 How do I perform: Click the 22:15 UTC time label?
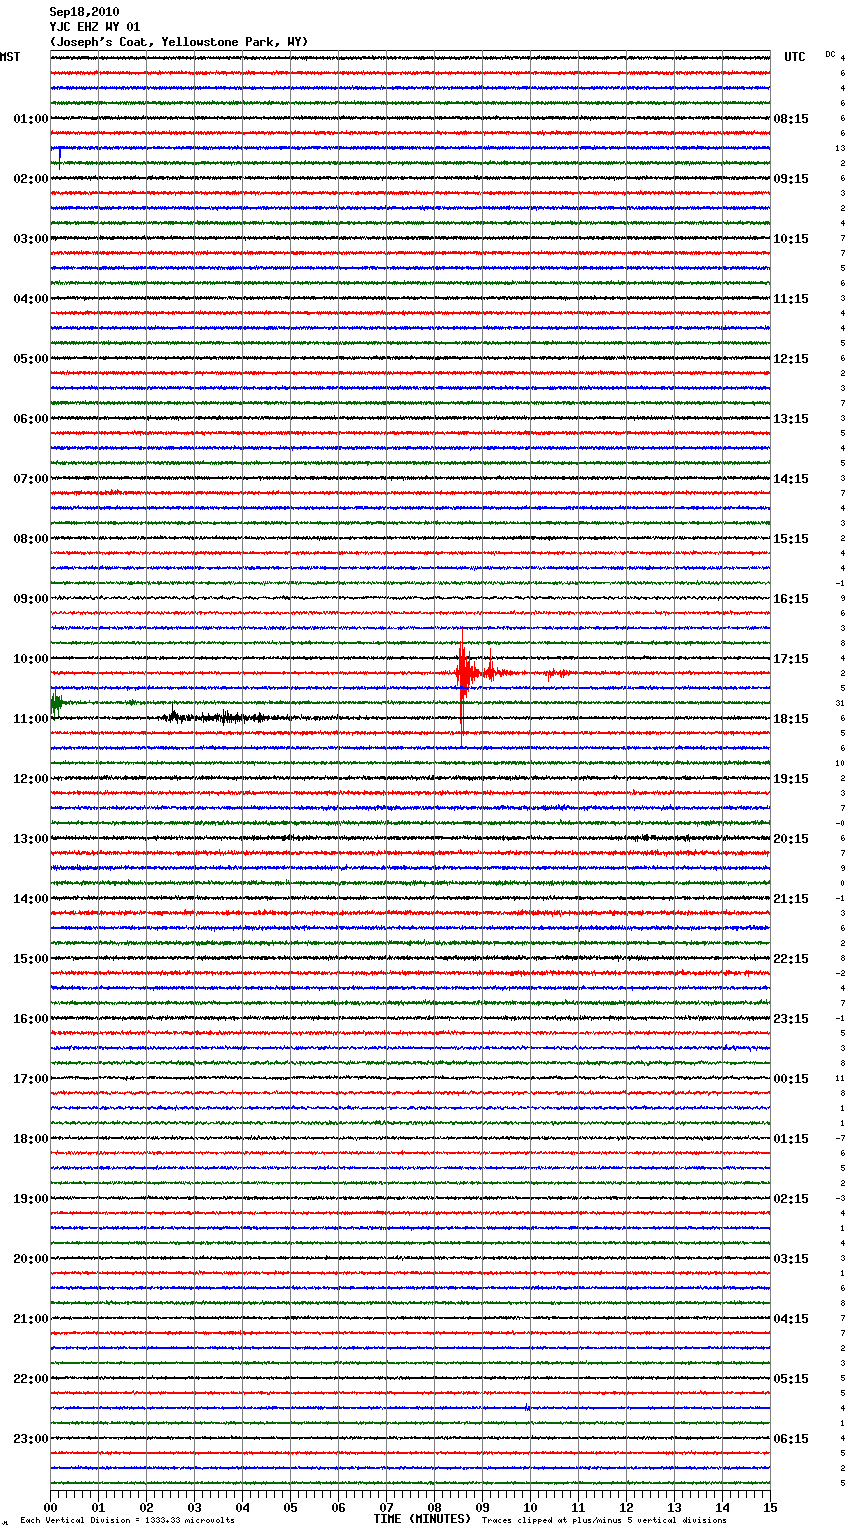(x=791, y=959)
